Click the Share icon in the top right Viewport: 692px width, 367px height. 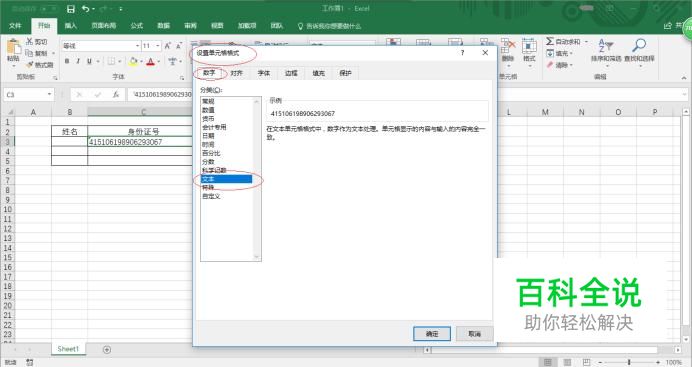point(668,26)
